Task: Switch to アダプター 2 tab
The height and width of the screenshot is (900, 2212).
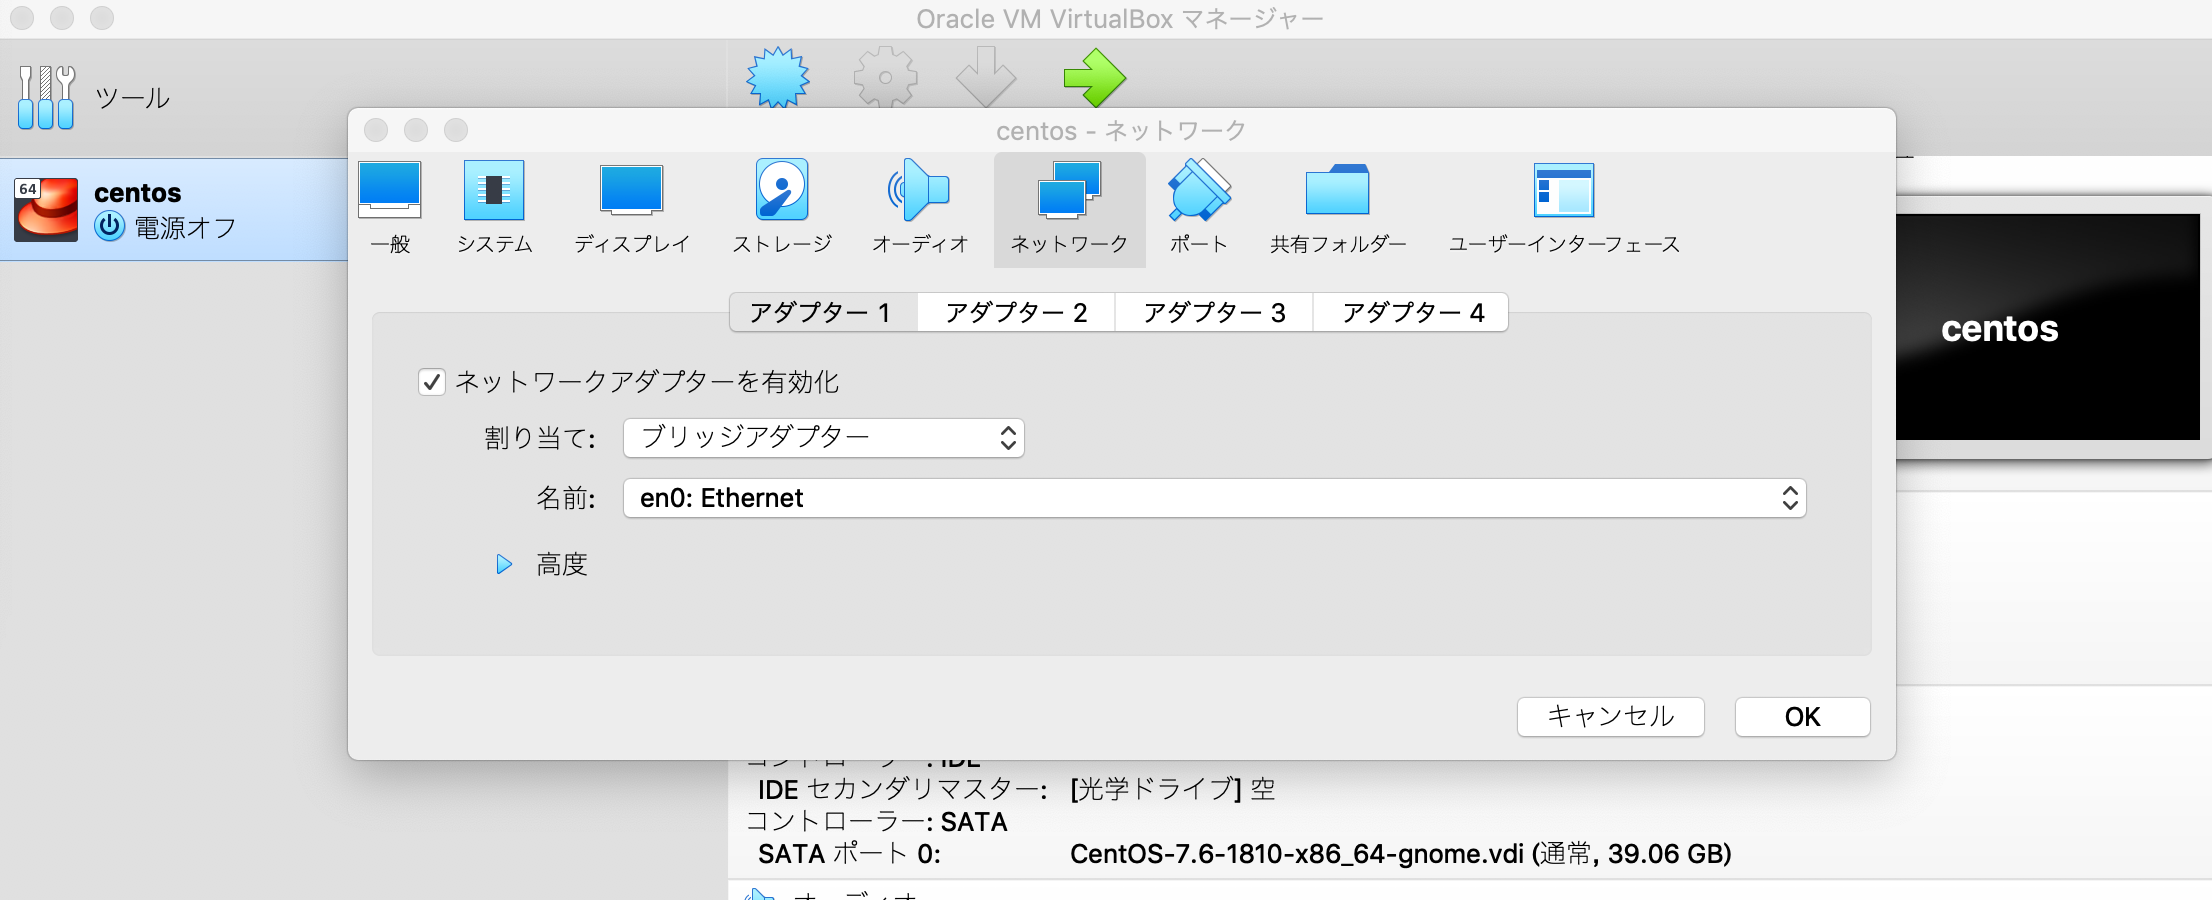Action: click(1016, 312)
